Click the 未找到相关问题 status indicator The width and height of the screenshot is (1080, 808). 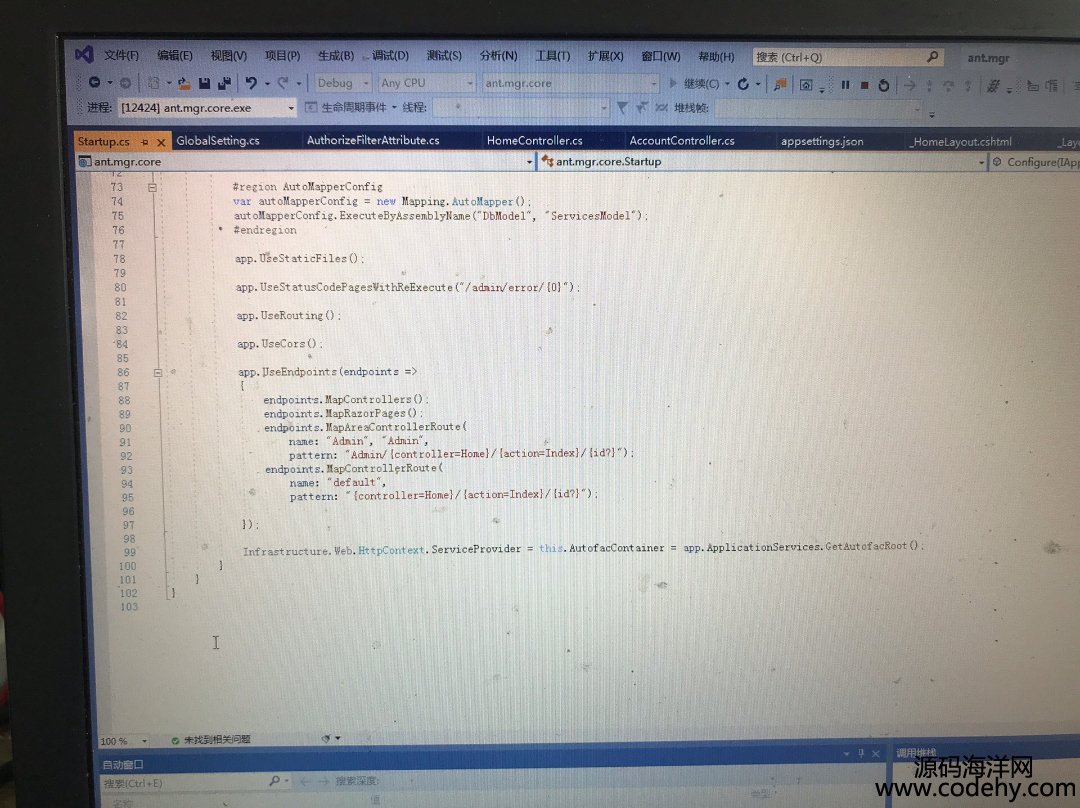coord(209,740)
